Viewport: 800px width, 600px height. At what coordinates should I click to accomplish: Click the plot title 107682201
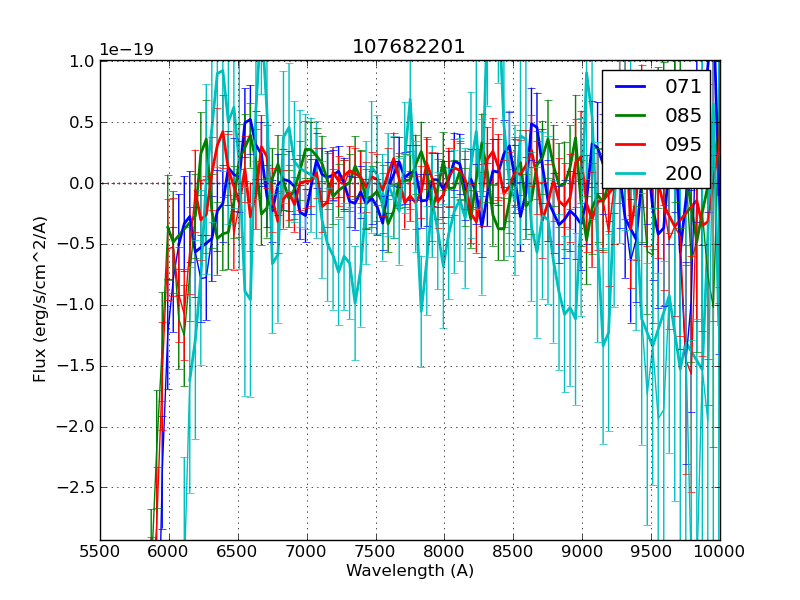click(409, 47)
